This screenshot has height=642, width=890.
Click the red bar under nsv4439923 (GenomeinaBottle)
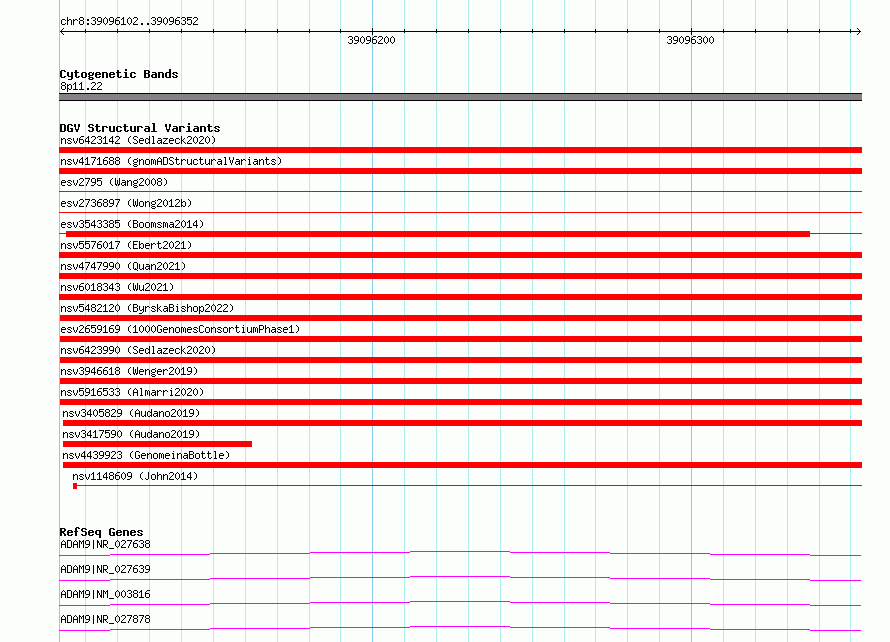[462, 465]
